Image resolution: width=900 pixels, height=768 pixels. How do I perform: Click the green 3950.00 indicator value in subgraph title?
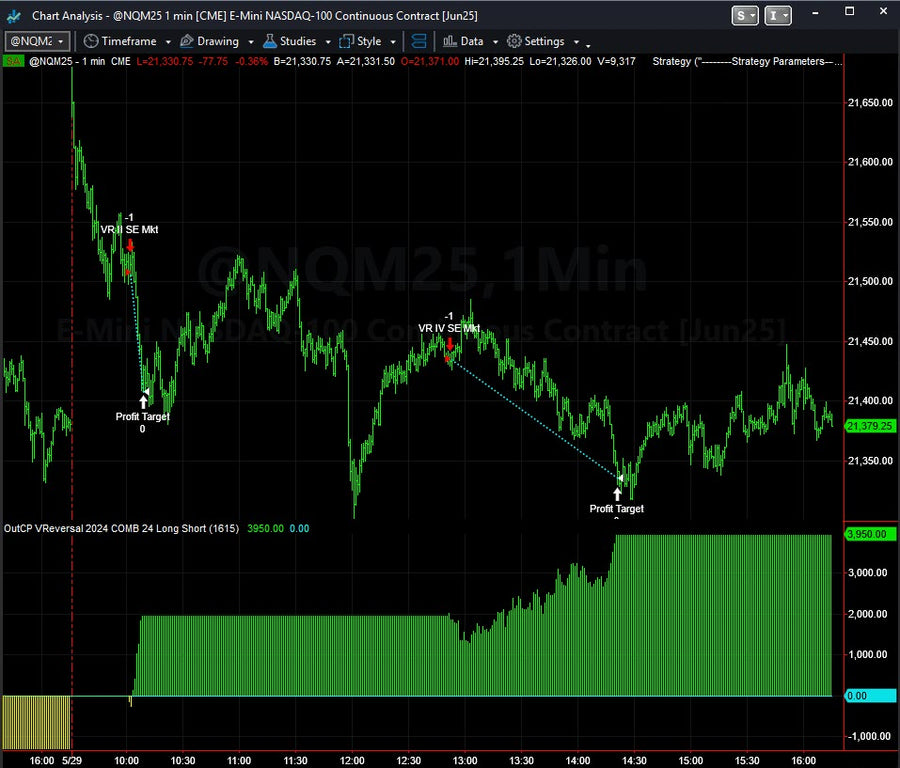pos(265,529)
